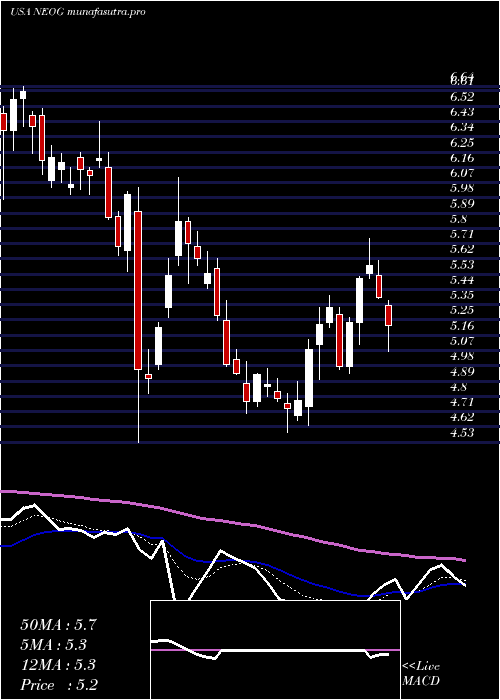Click the 5.35 price axis label
The width and height of the screenshot is (500, 700).
pos(462,295)
